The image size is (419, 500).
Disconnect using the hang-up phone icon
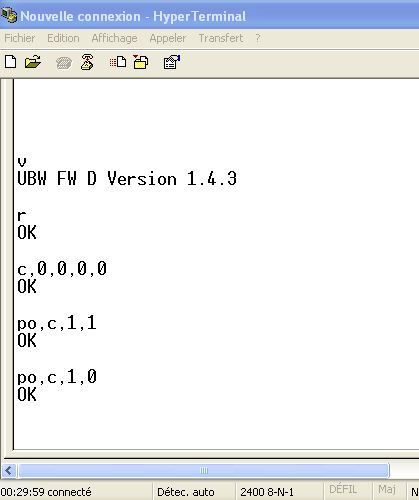click(87, 62)
